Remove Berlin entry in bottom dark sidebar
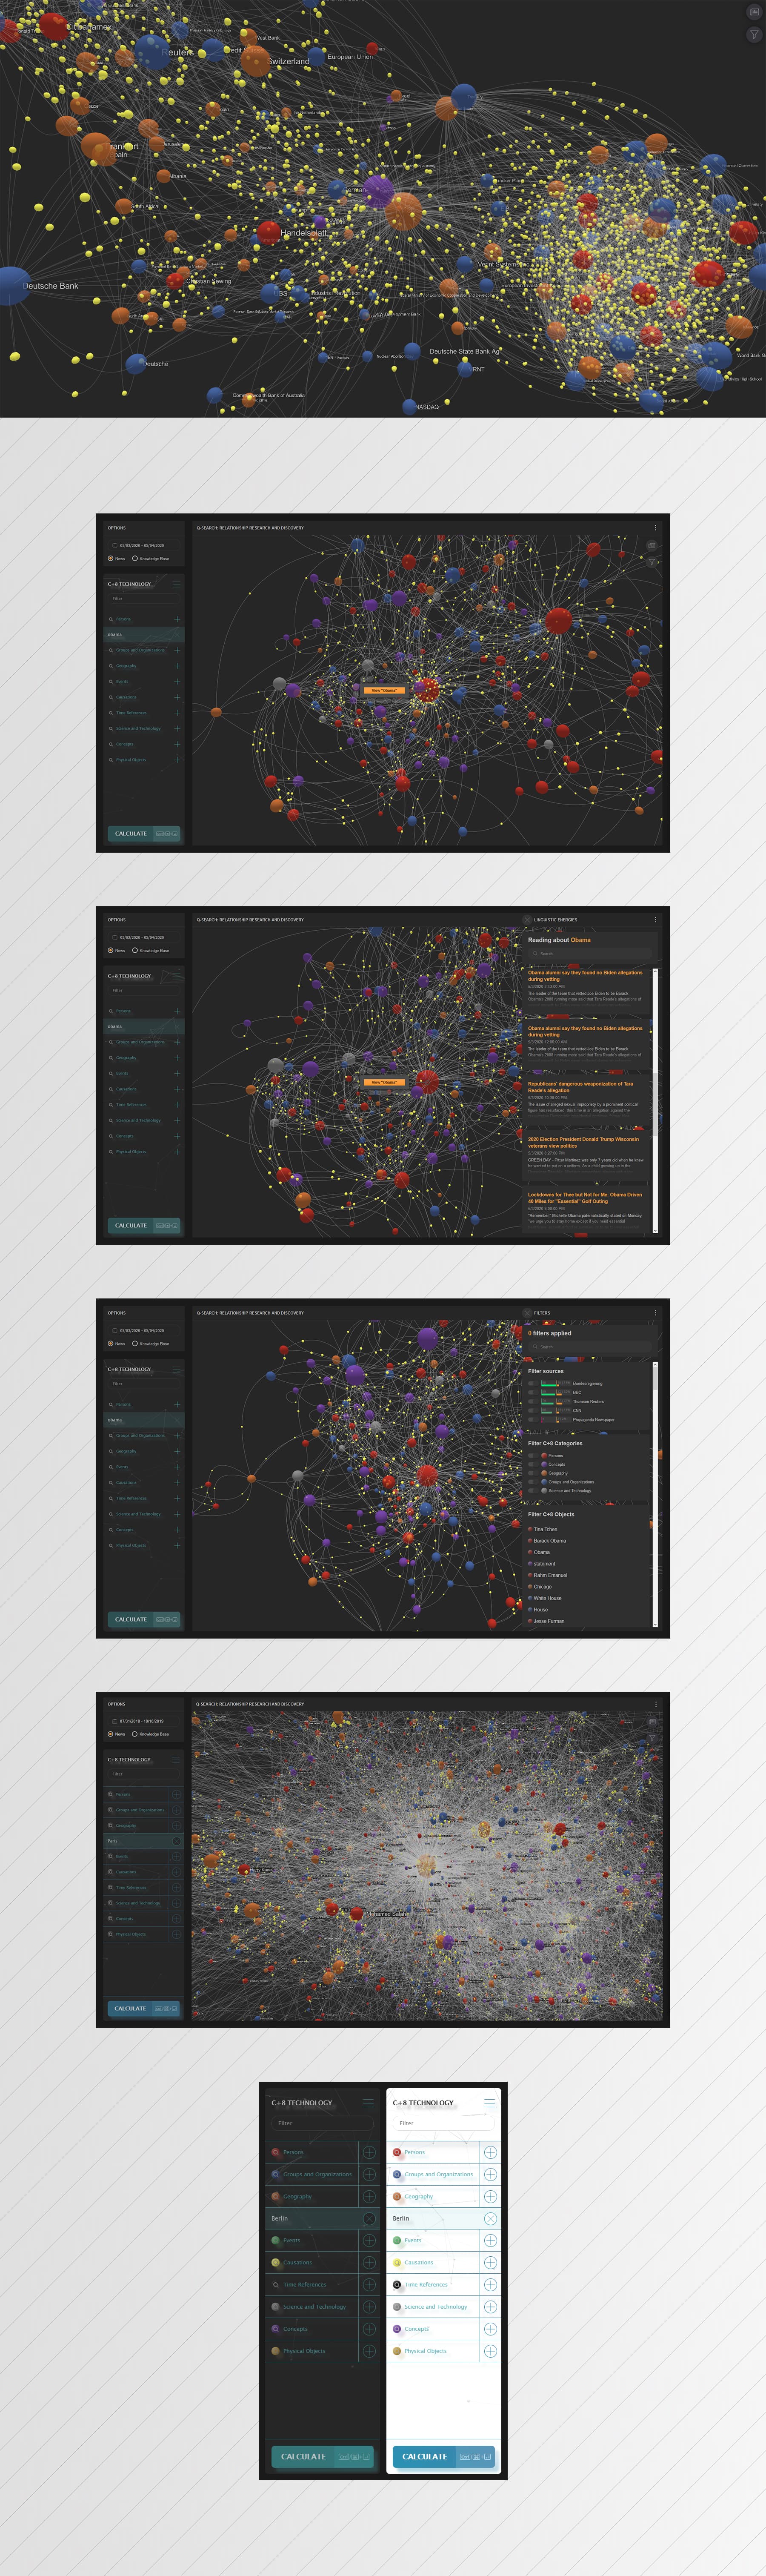 click(x=369, y=2218)
